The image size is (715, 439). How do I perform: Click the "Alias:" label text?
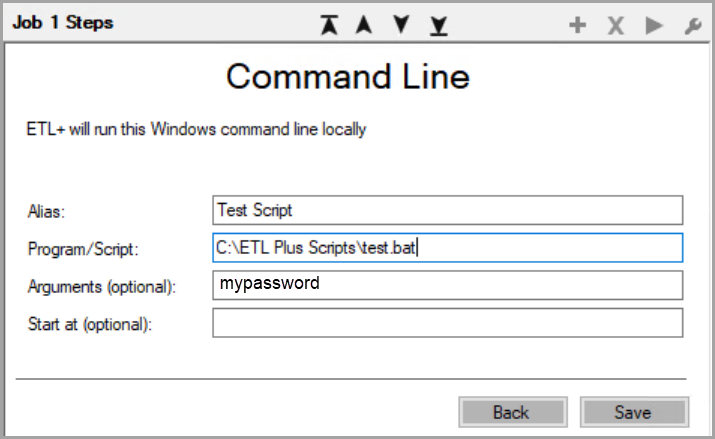(47, 211)
